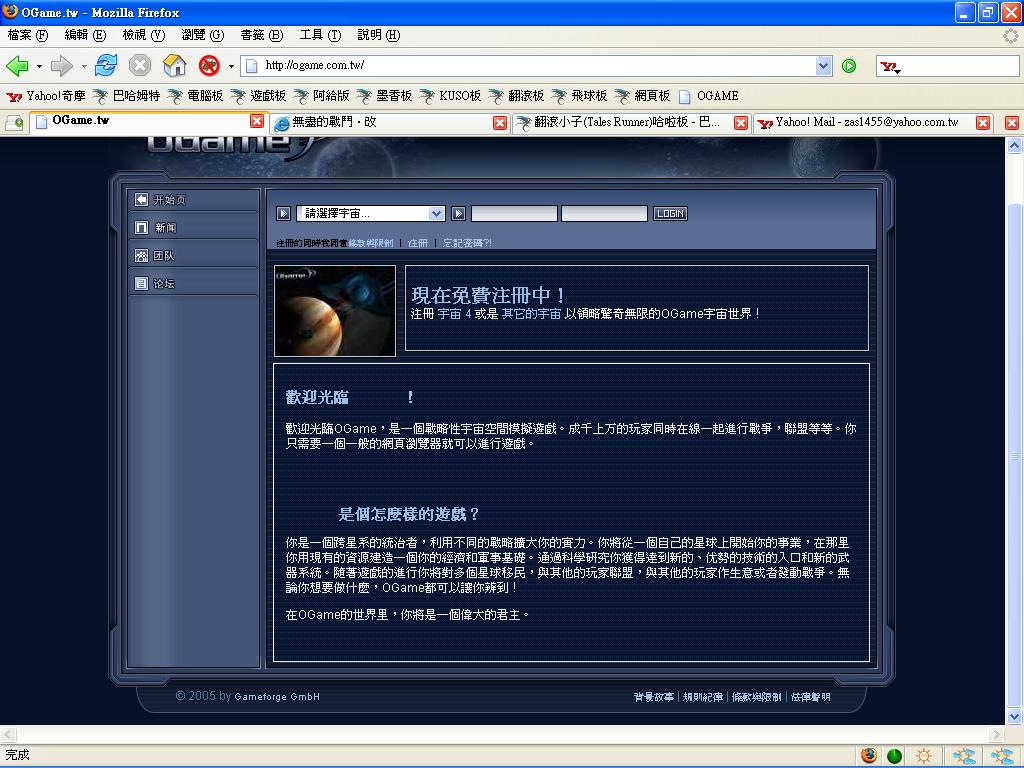Open the 巴哈姆特 bookmark
The width and height of the screenshot is (1024, 768).
pyautogui.click(x=127, y=96)
